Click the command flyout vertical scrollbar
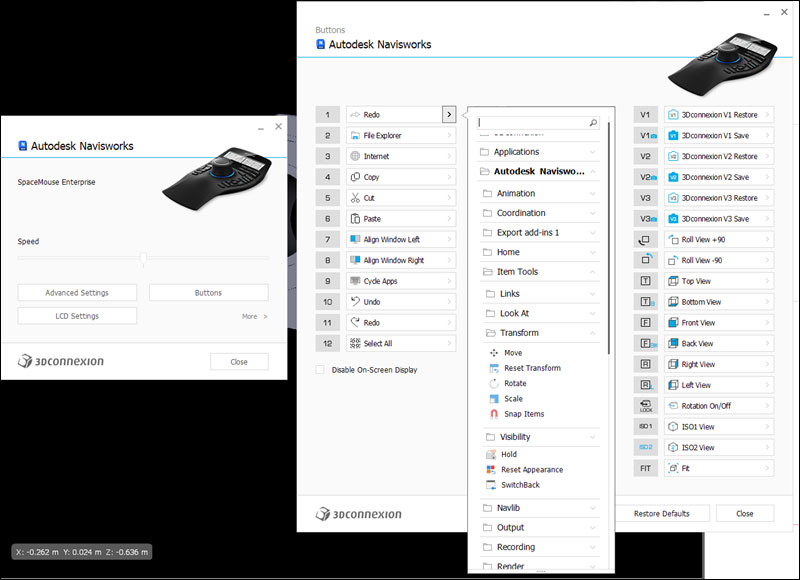 coord(609,238)
